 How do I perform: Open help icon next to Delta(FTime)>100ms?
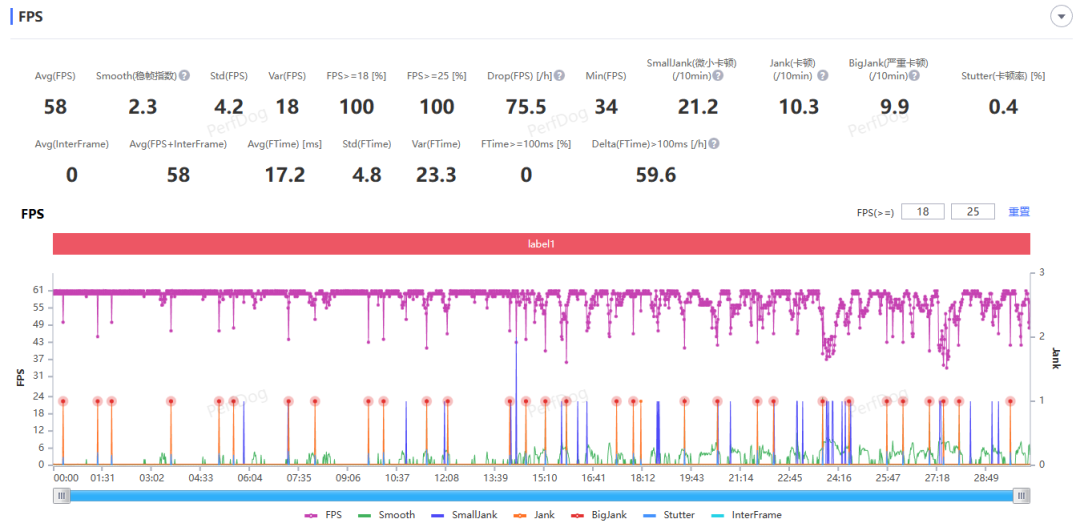click(714, 144)
